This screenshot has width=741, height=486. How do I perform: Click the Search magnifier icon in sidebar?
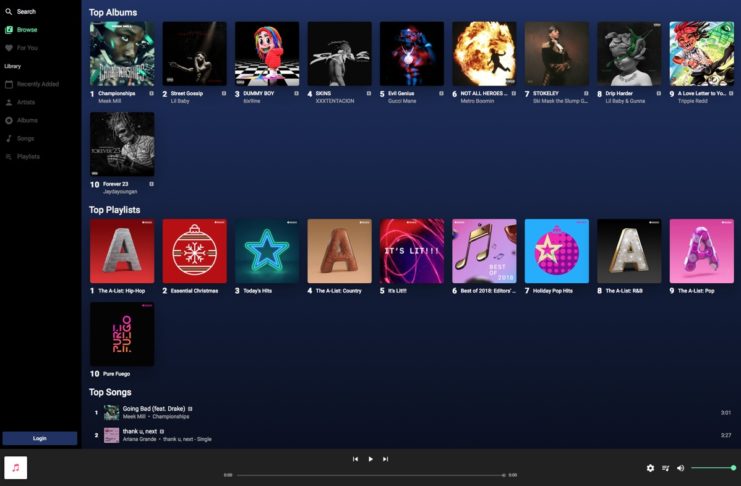[x=9, y=11]
